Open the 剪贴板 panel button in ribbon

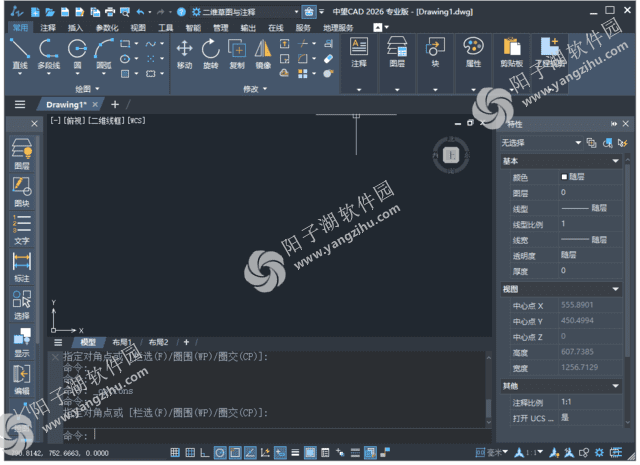click(512, 64)
